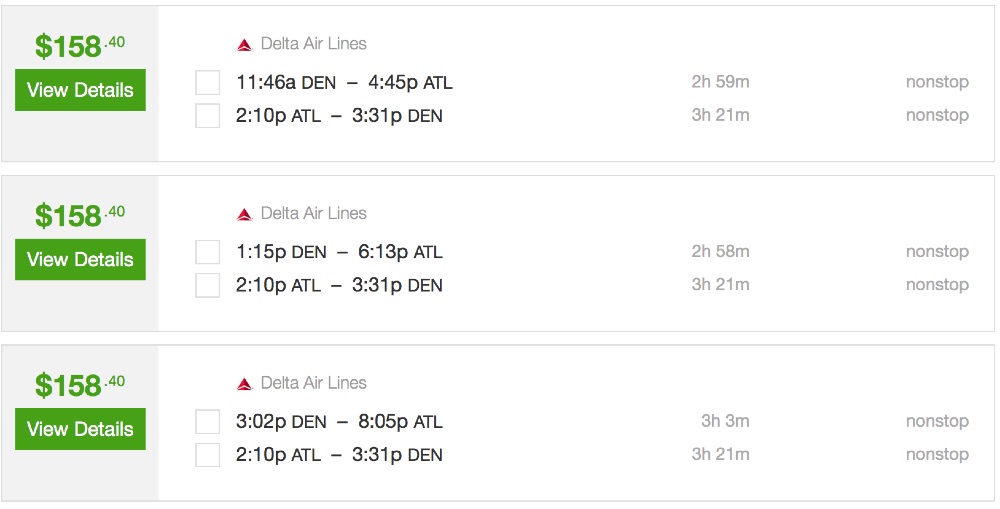This screenshot has height=509, width=1000.
Task: Click the $158.40 price in third result
Action: click(80, 385)
